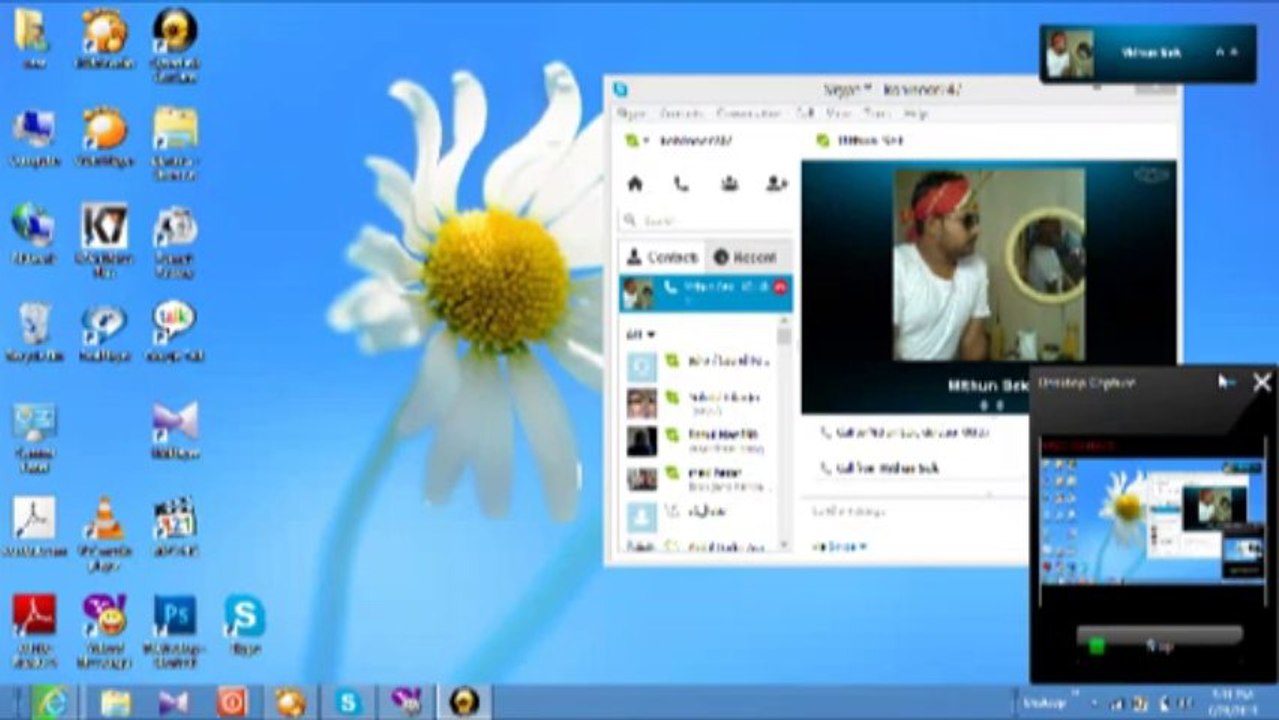The width and height of the screenshot is (1279, 720).
Task: Select the first contact in the list
Action: (x=700, y=365)
